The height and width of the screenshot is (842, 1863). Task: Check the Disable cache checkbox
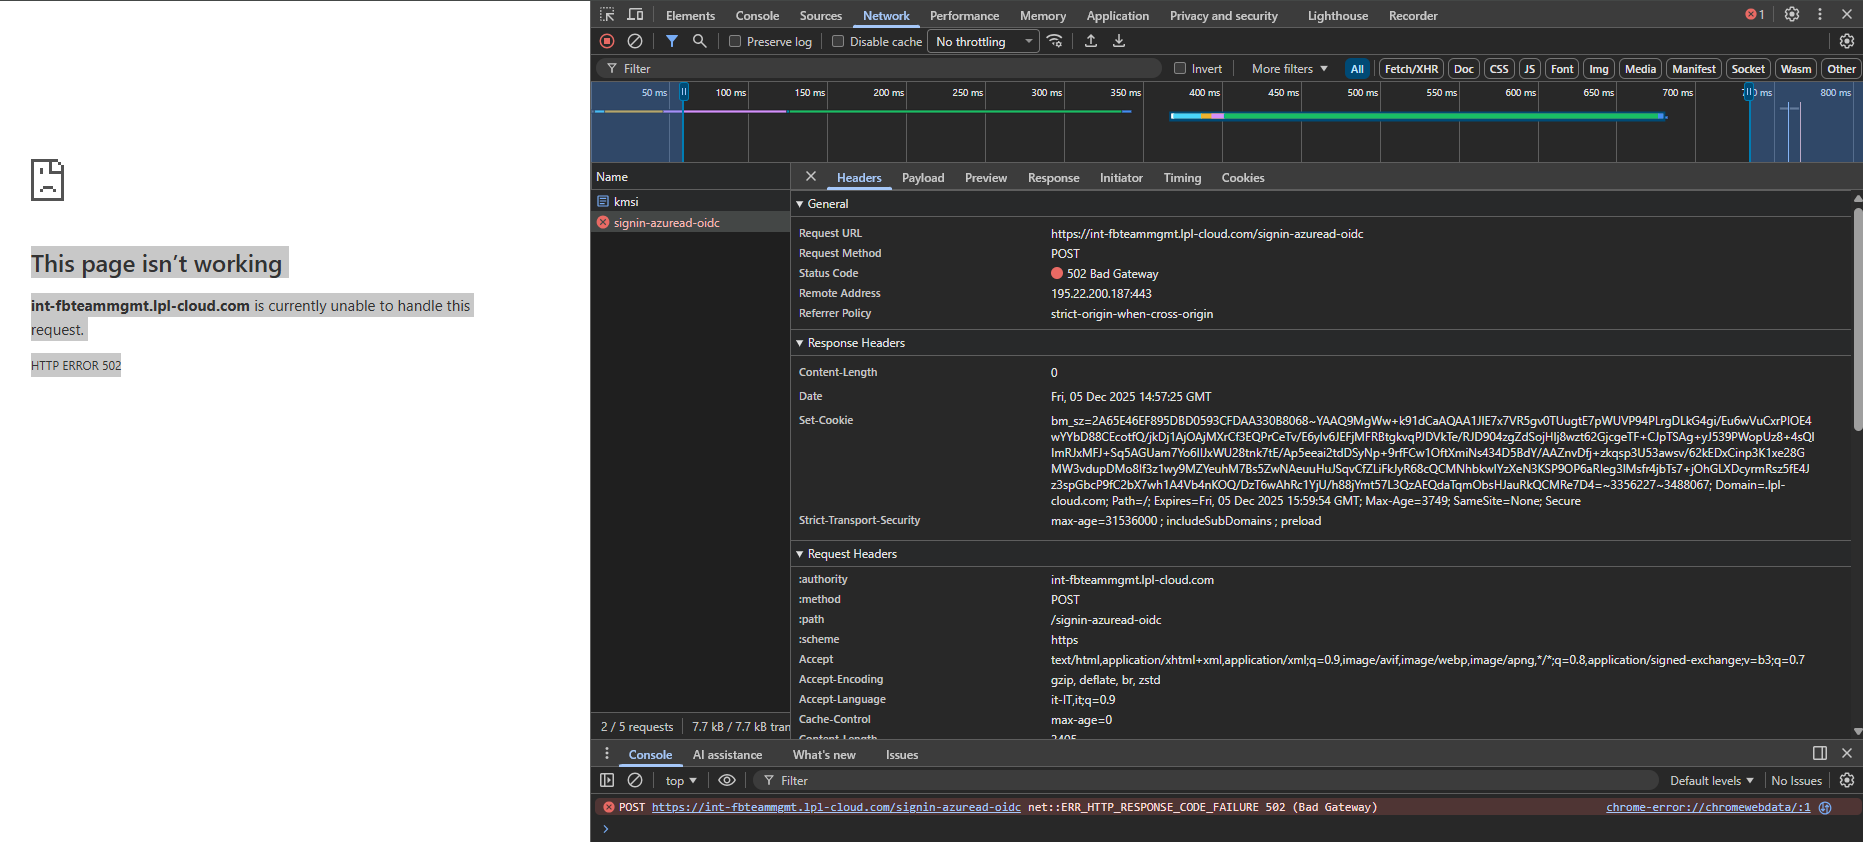point(838,42)
